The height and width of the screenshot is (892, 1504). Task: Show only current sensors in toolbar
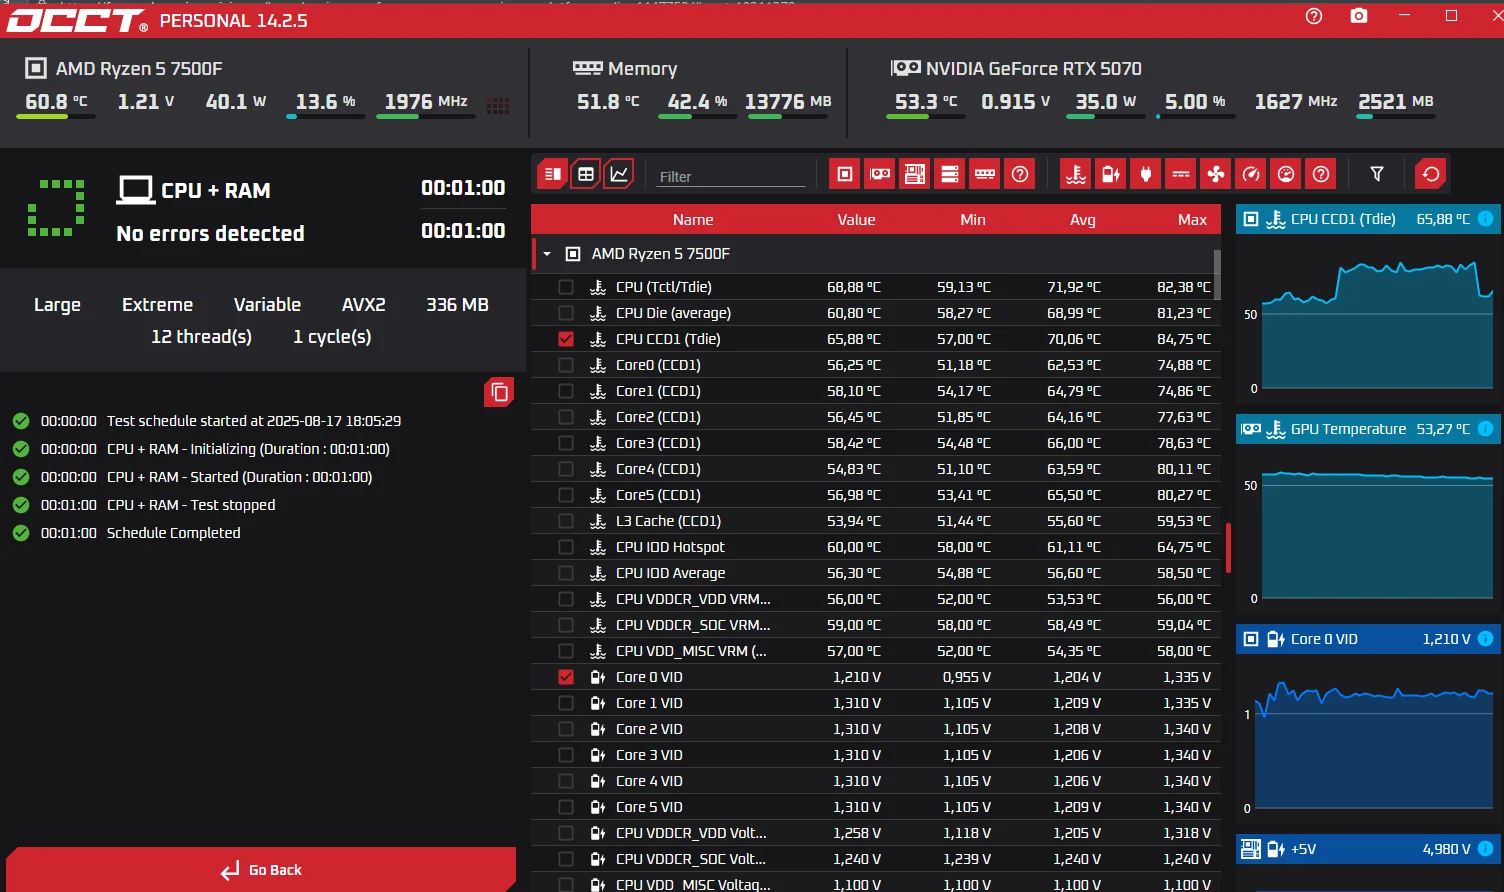pyautogui.click(x=1181, y=174)
